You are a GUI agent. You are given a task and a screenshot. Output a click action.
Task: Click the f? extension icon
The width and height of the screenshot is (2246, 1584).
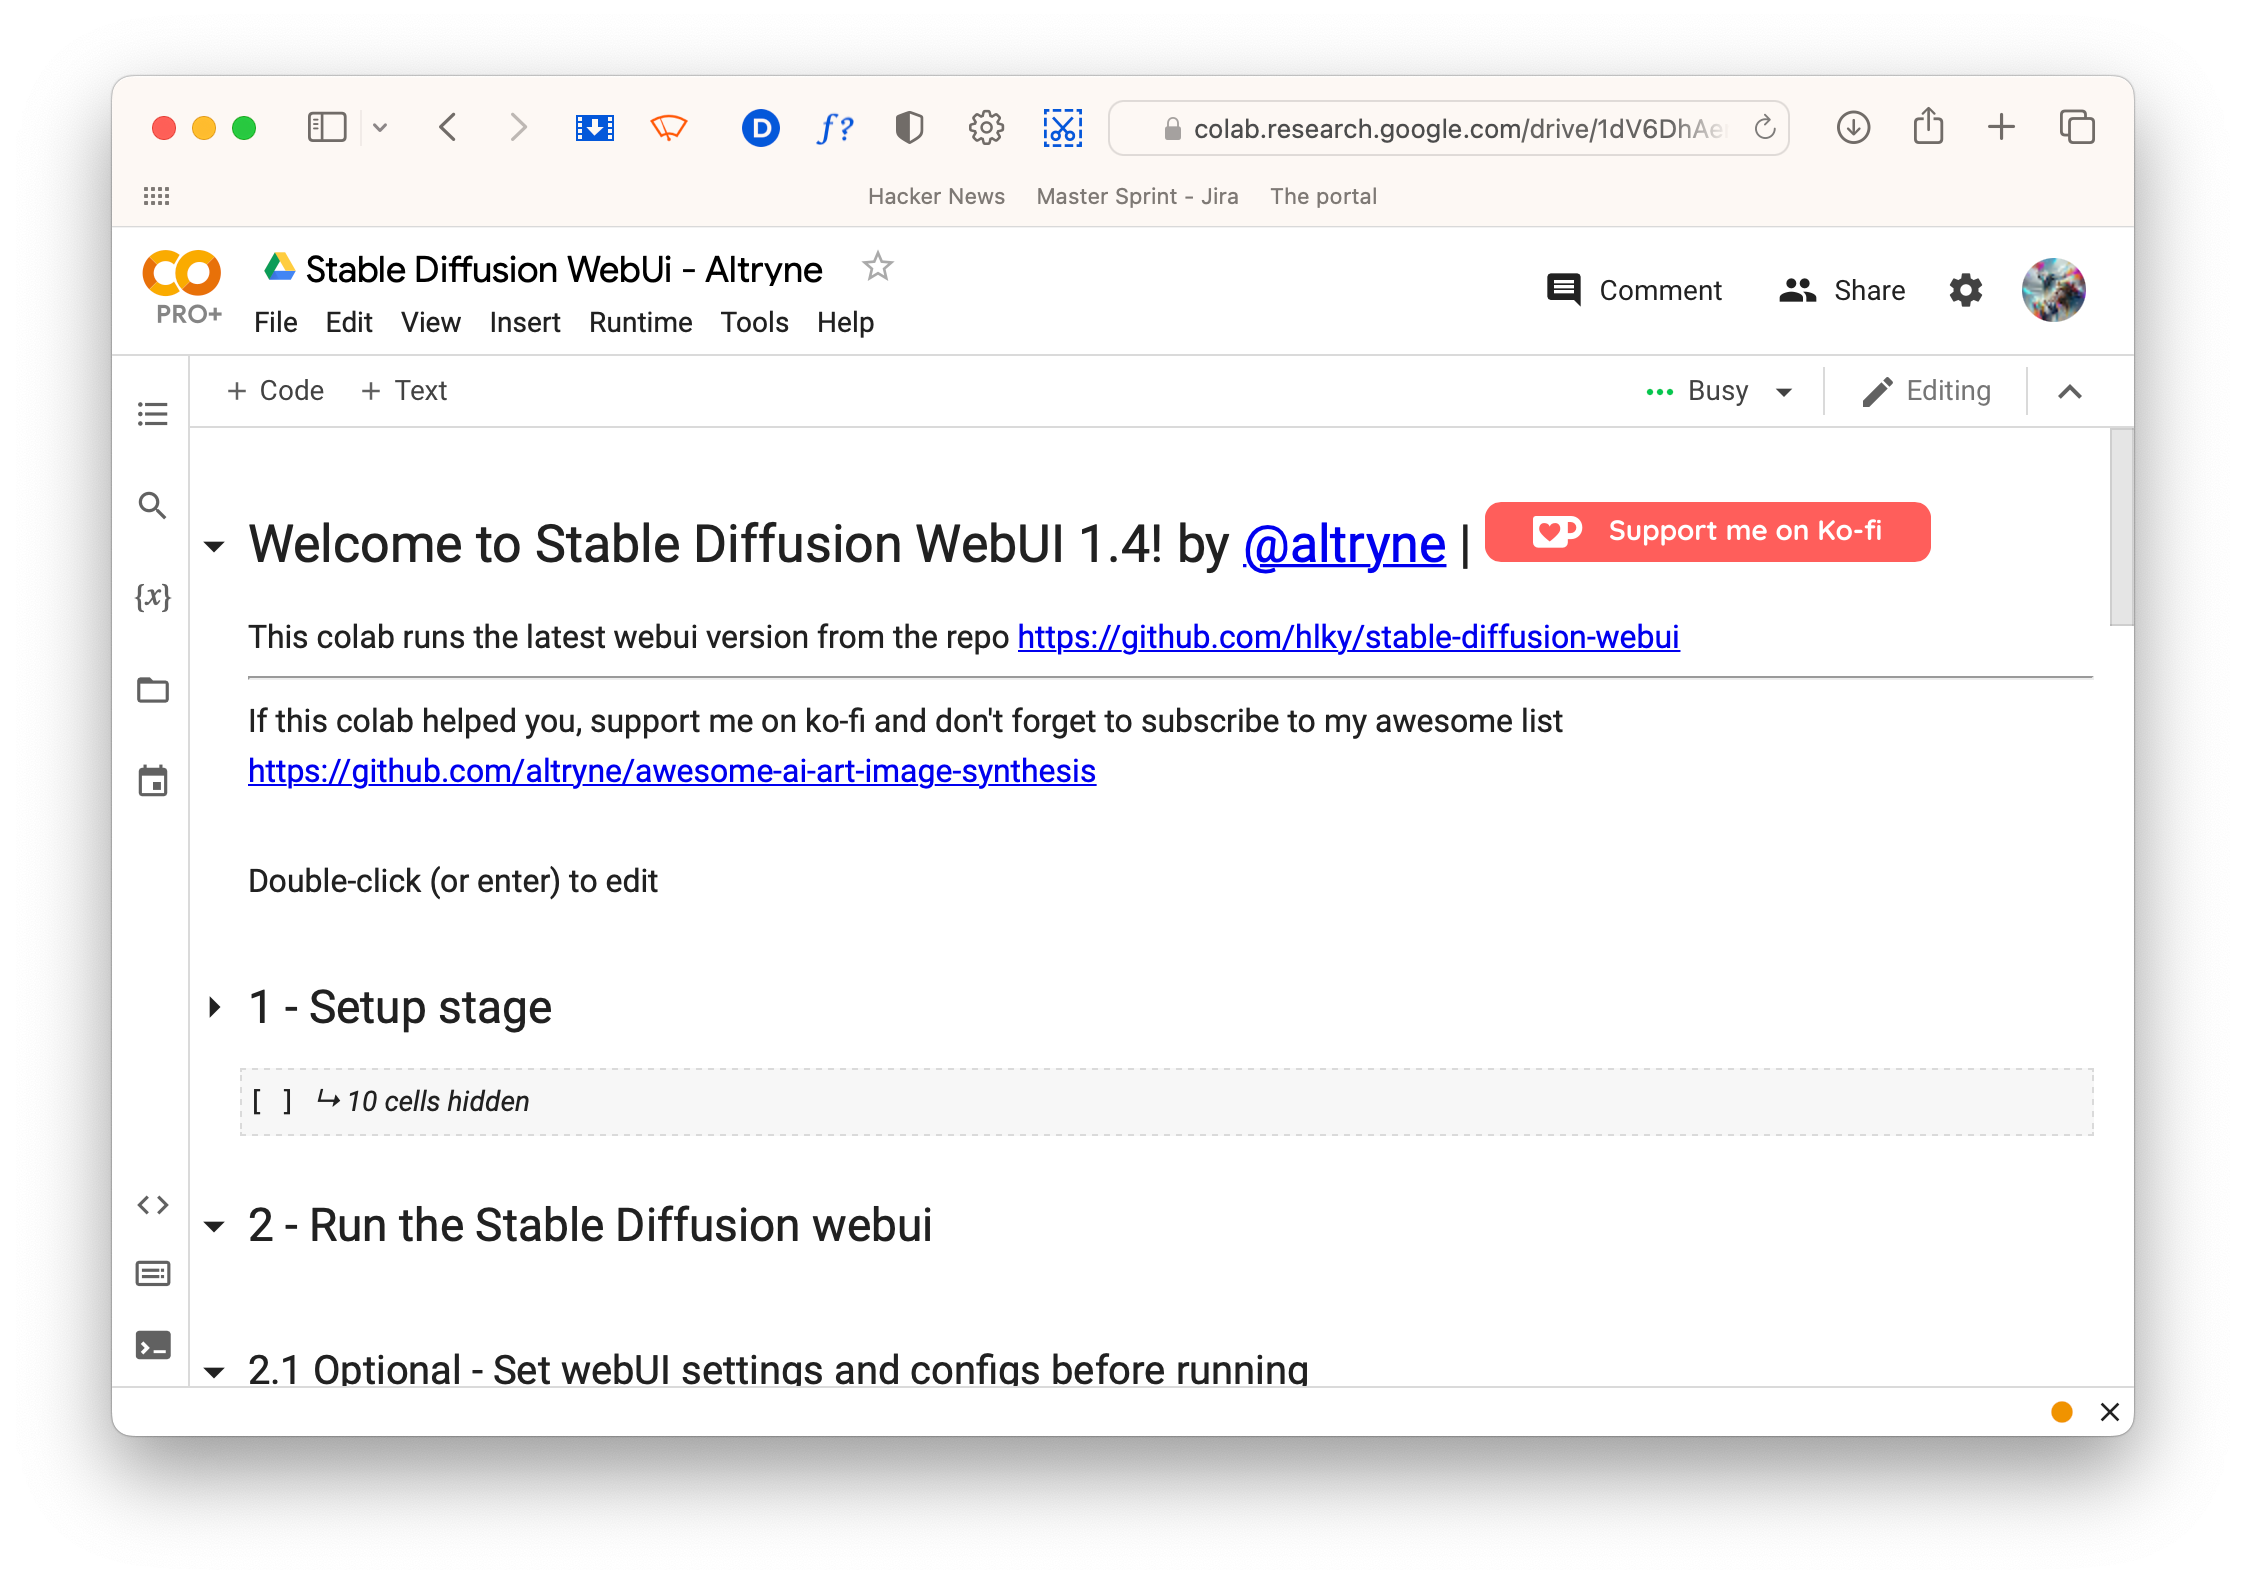point(835,128)
